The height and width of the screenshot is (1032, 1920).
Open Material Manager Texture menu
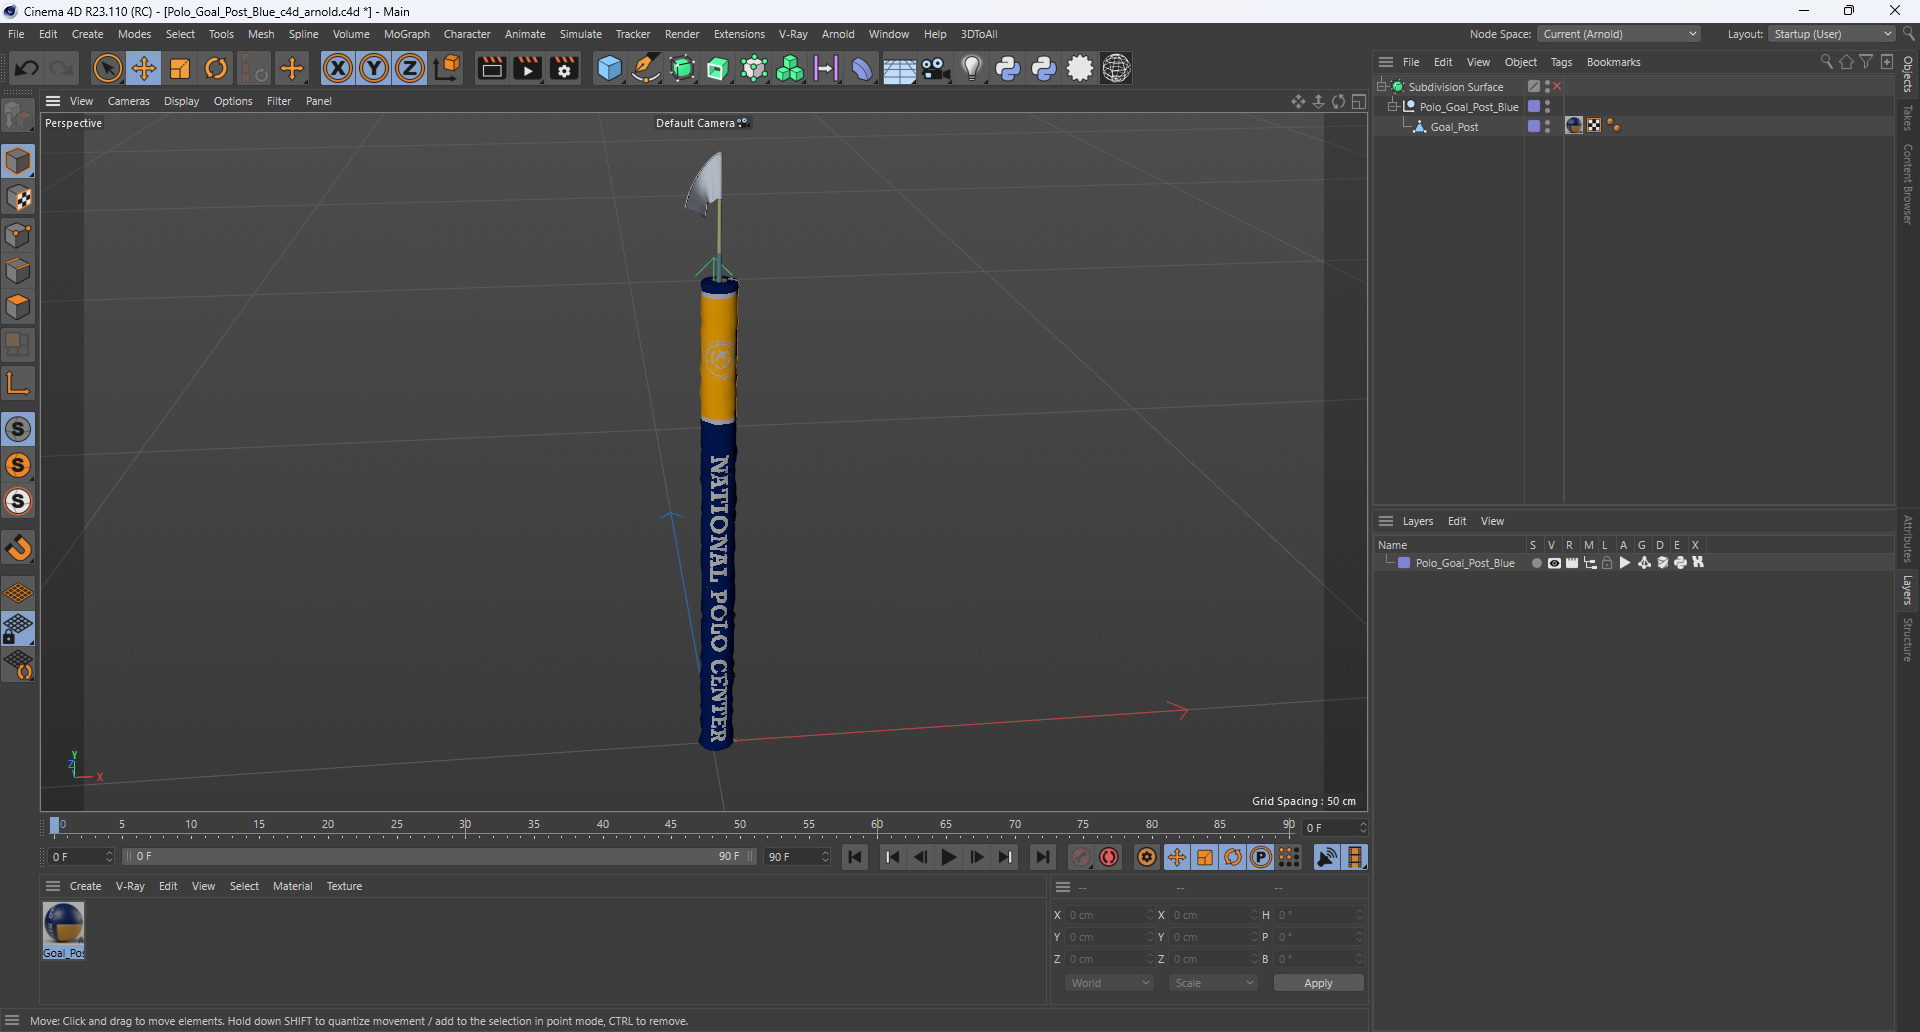344,886
